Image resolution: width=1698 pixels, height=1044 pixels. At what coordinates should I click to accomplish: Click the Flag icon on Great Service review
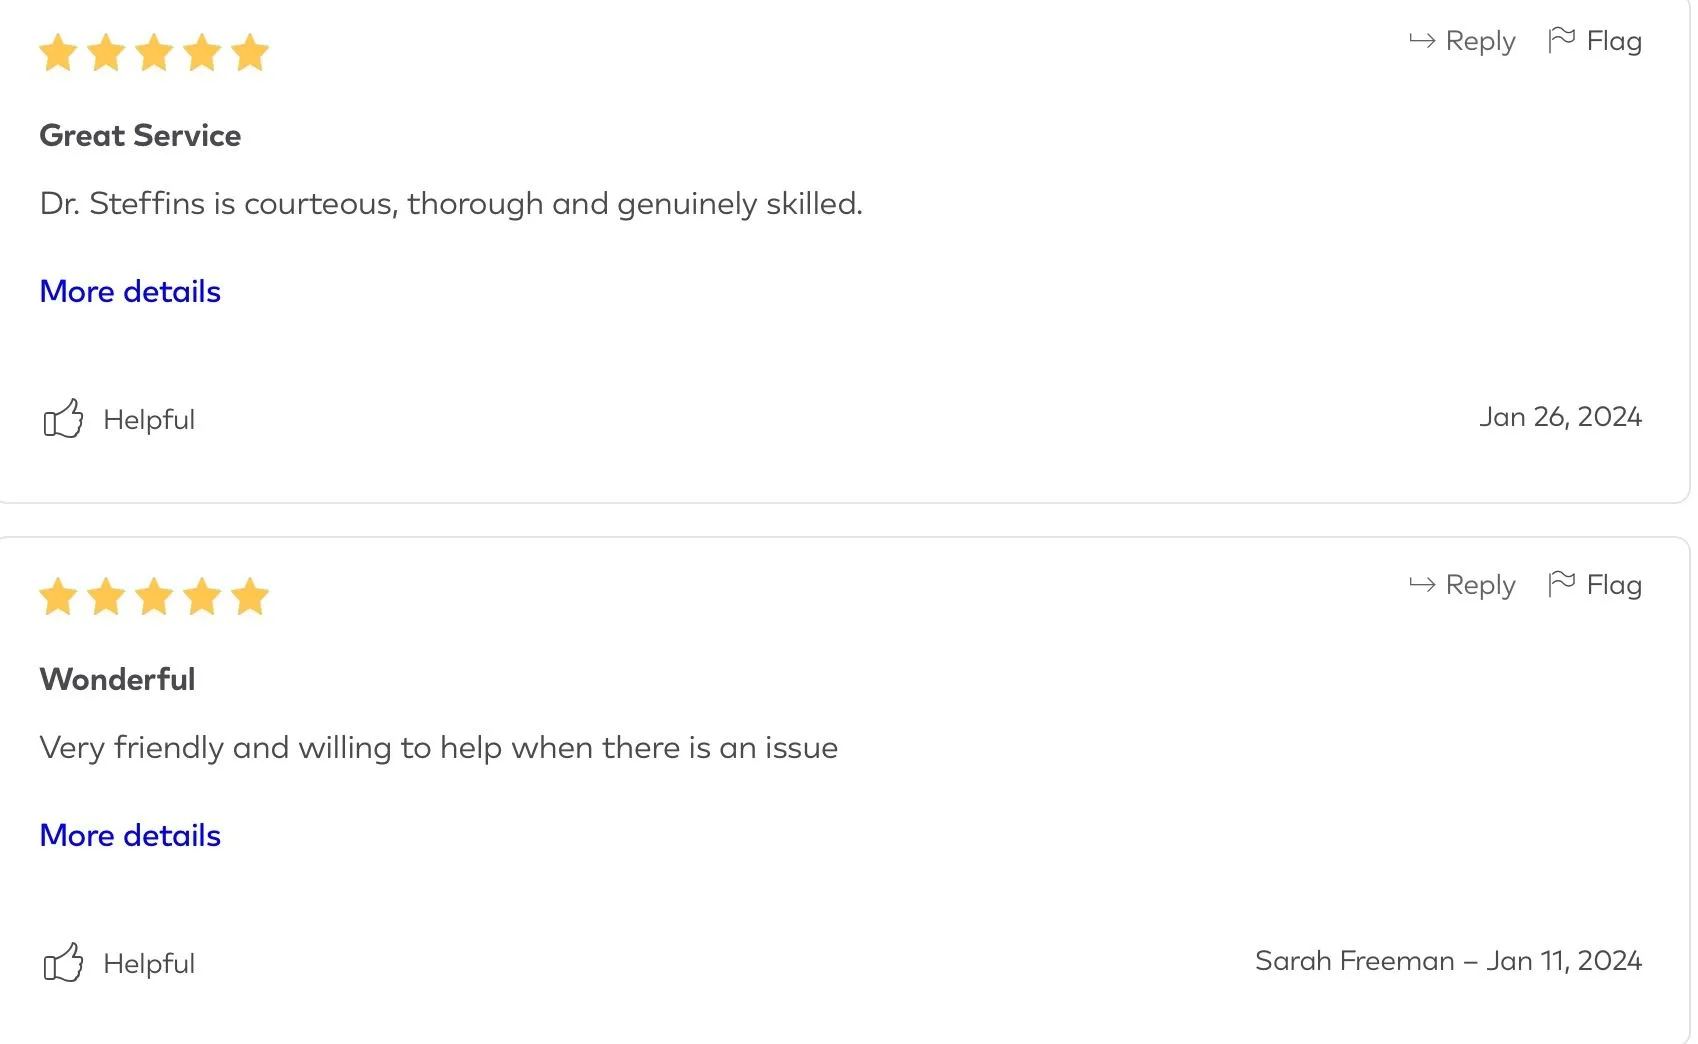coord(1561,40)
